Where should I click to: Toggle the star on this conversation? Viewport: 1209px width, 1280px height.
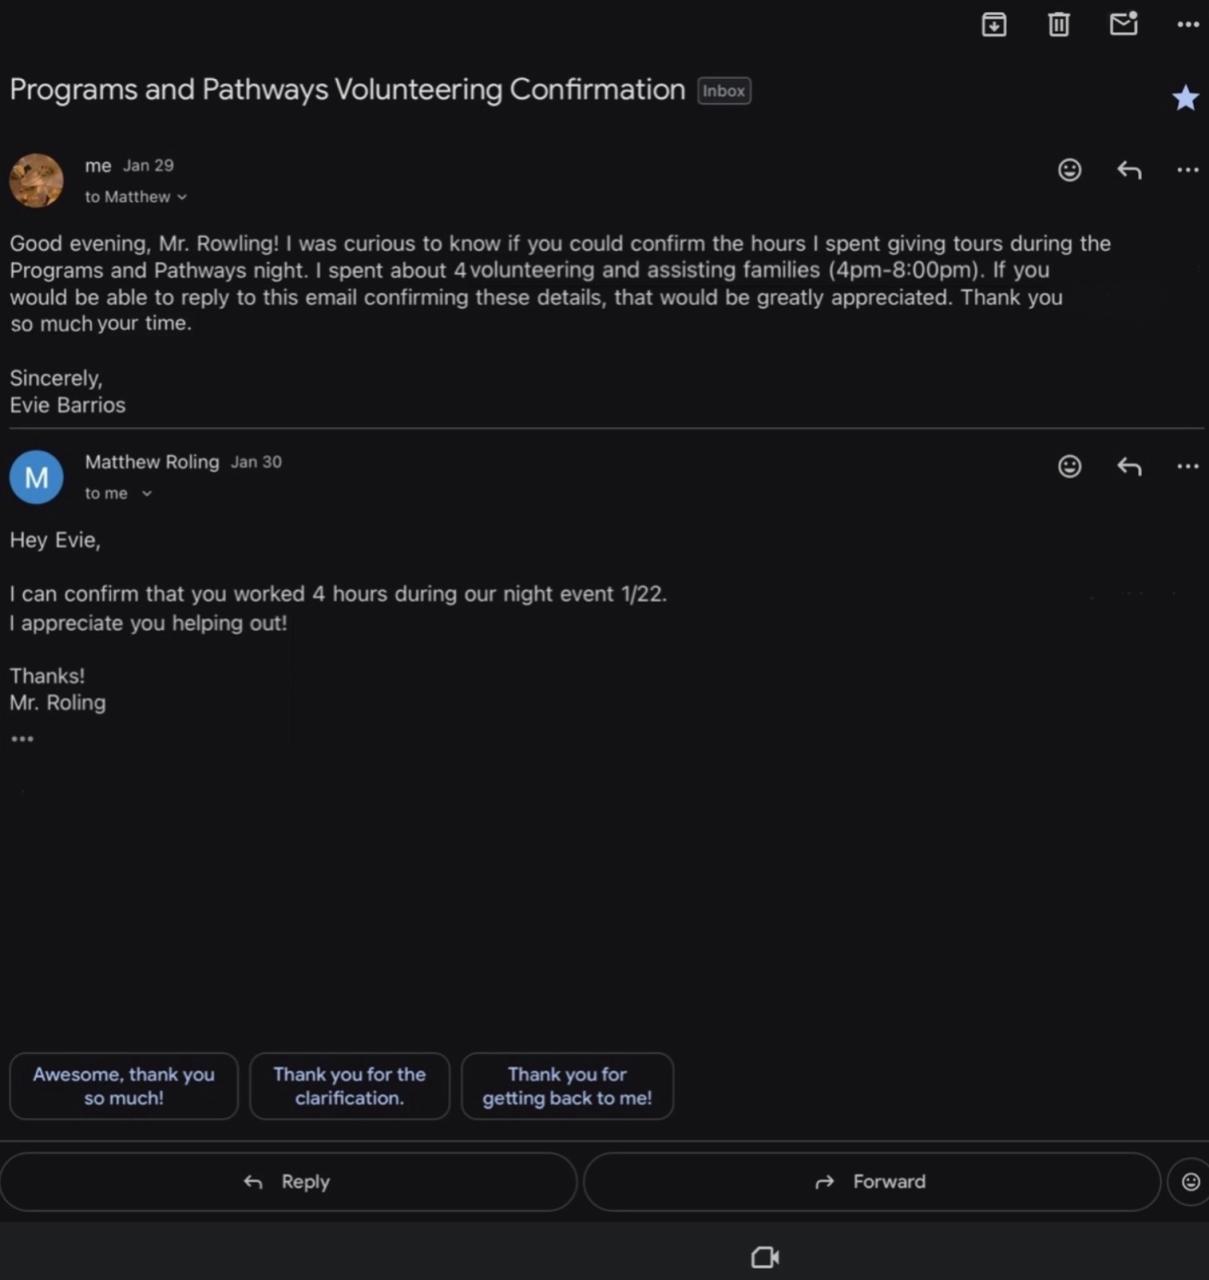pos(1185,98)
